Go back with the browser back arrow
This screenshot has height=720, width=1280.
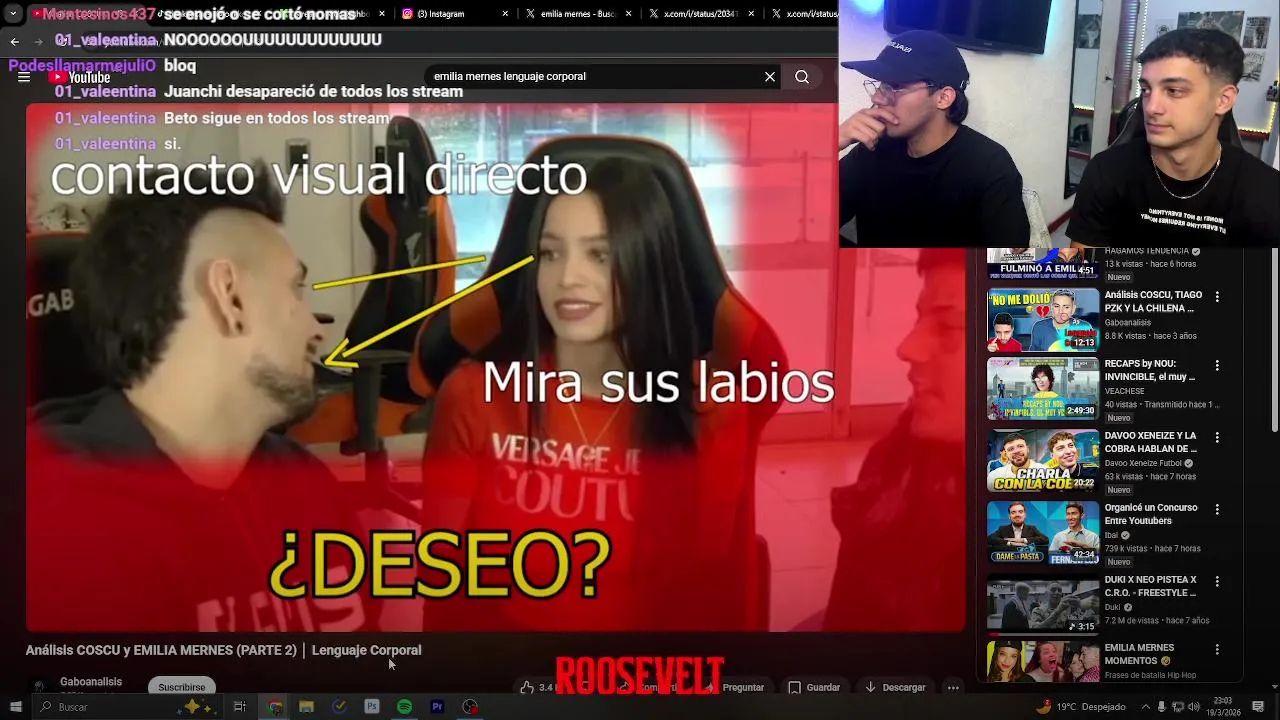pos(14,41)
